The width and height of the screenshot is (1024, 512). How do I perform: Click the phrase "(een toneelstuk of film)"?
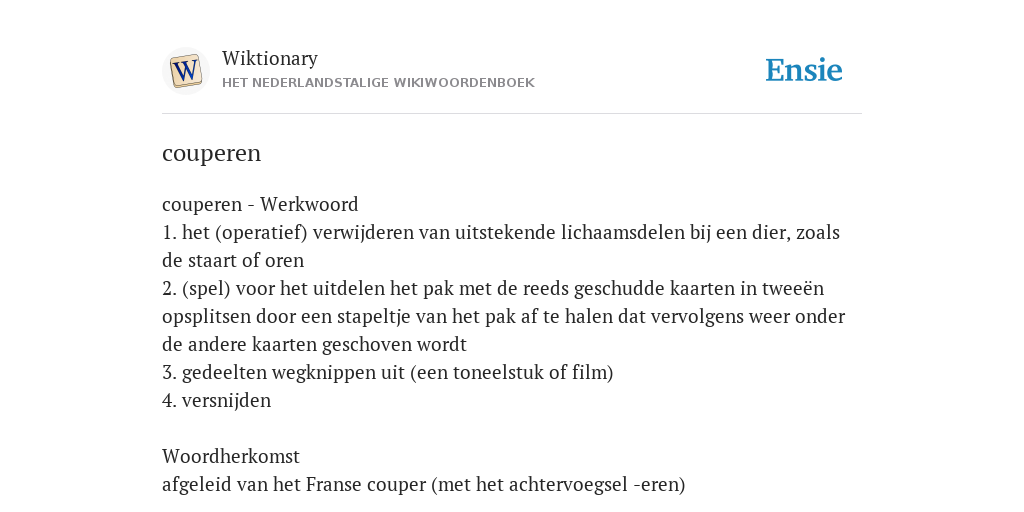[x=511, y=373]
